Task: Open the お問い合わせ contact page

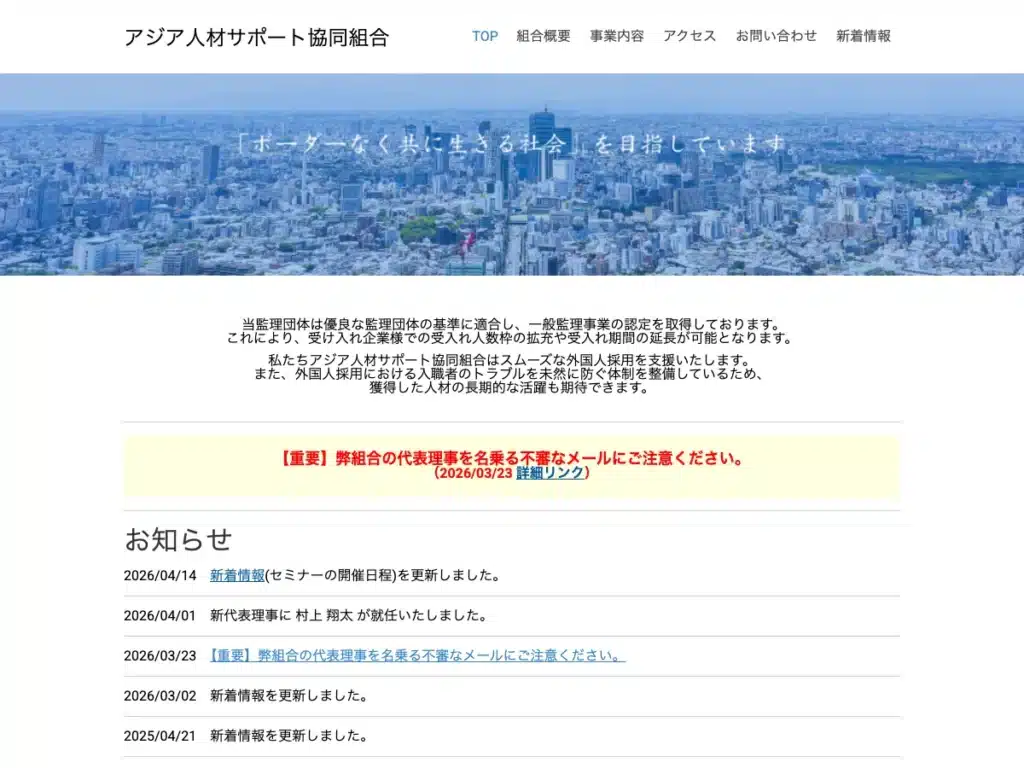Action: tap(776, 37)
